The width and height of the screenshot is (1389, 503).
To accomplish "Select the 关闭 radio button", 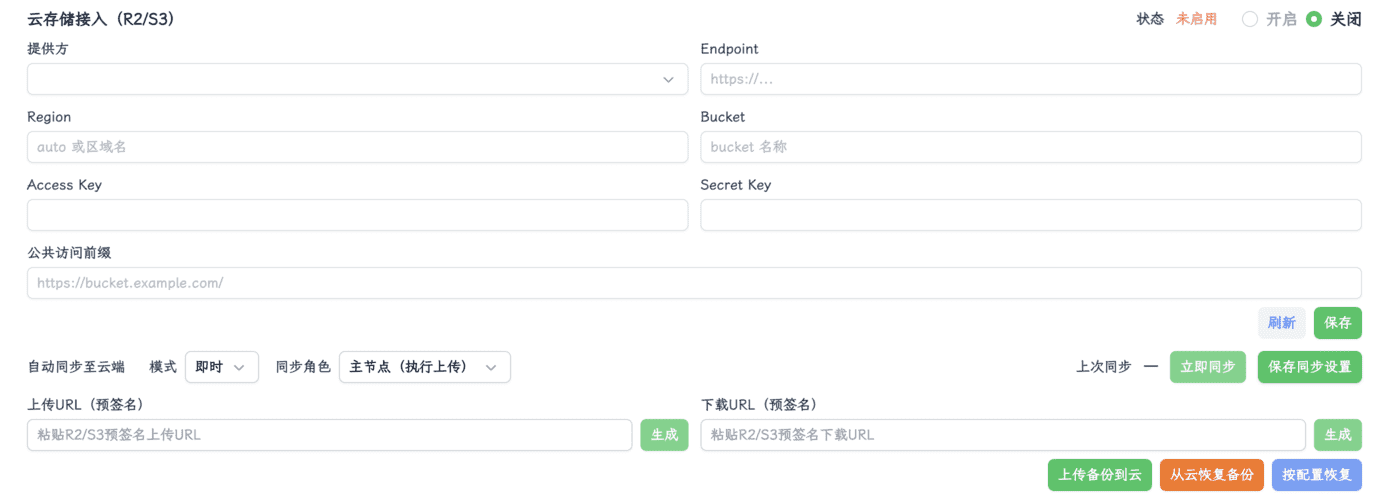I will (1314, 19).
